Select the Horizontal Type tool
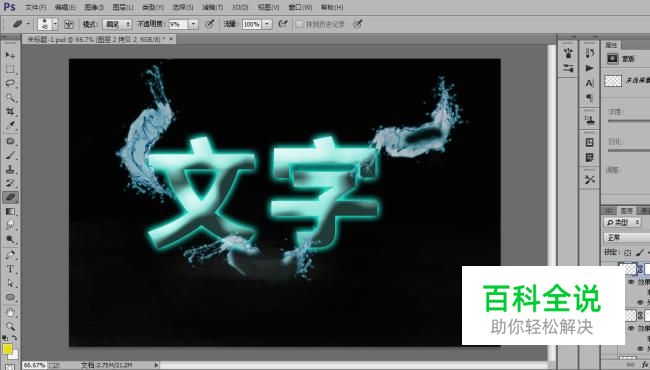This screenshot has width=650, height=370. coord(10,269)
